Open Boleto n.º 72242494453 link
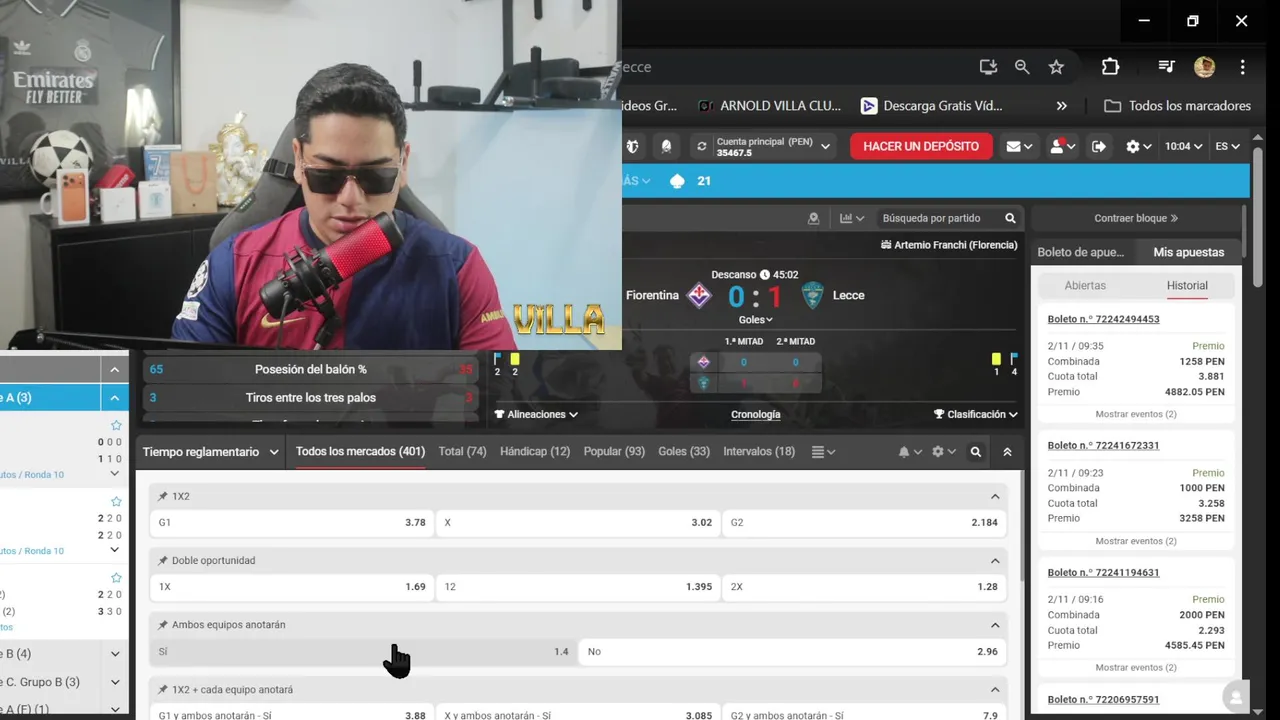Image resolution: width=1280 pixels, height=720 pixels. point(1103,319)
